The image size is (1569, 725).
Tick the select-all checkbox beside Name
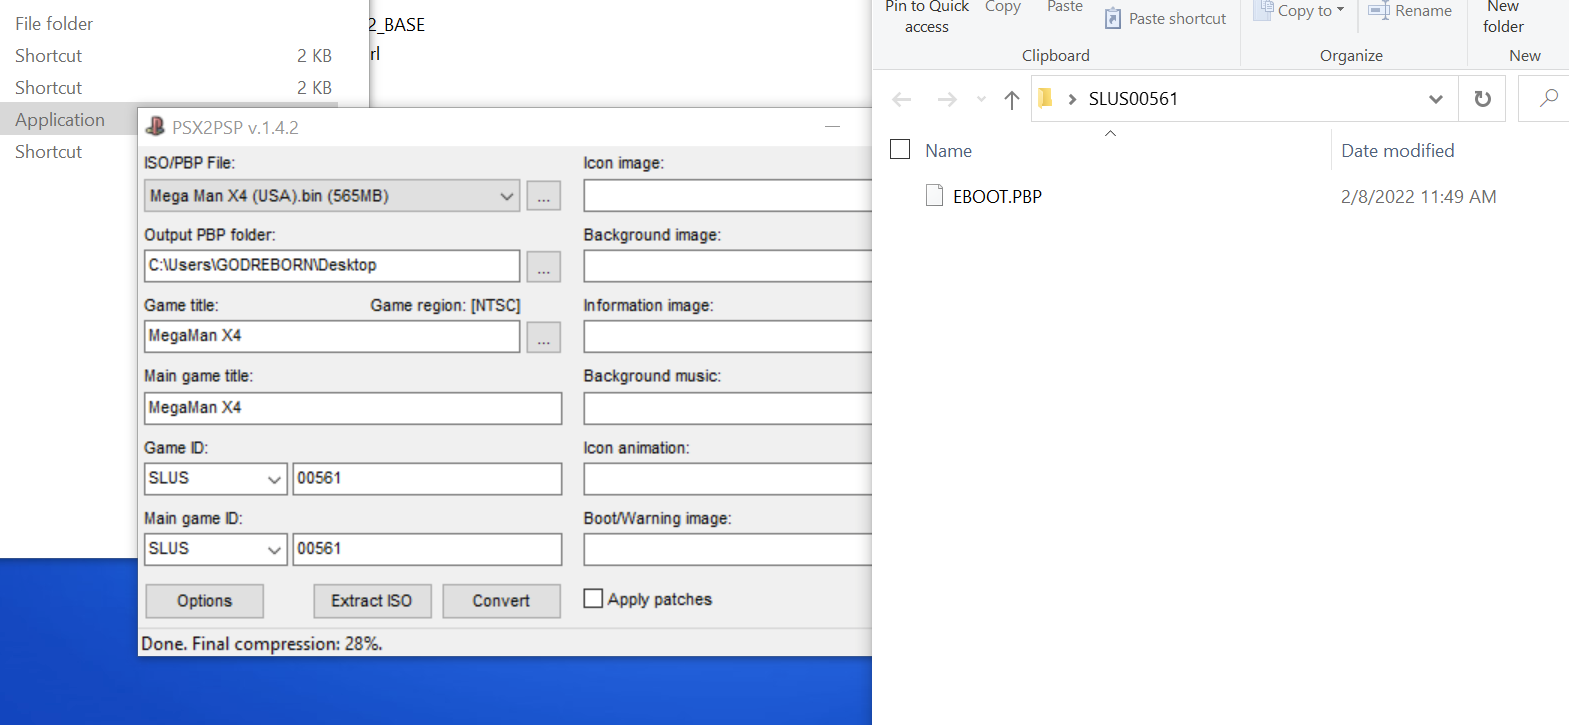click(900, 149)
